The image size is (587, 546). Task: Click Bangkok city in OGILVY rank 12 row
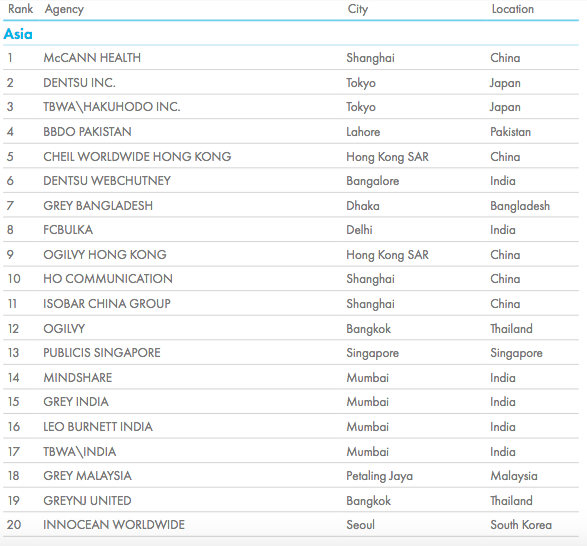[x=368, y=329]
